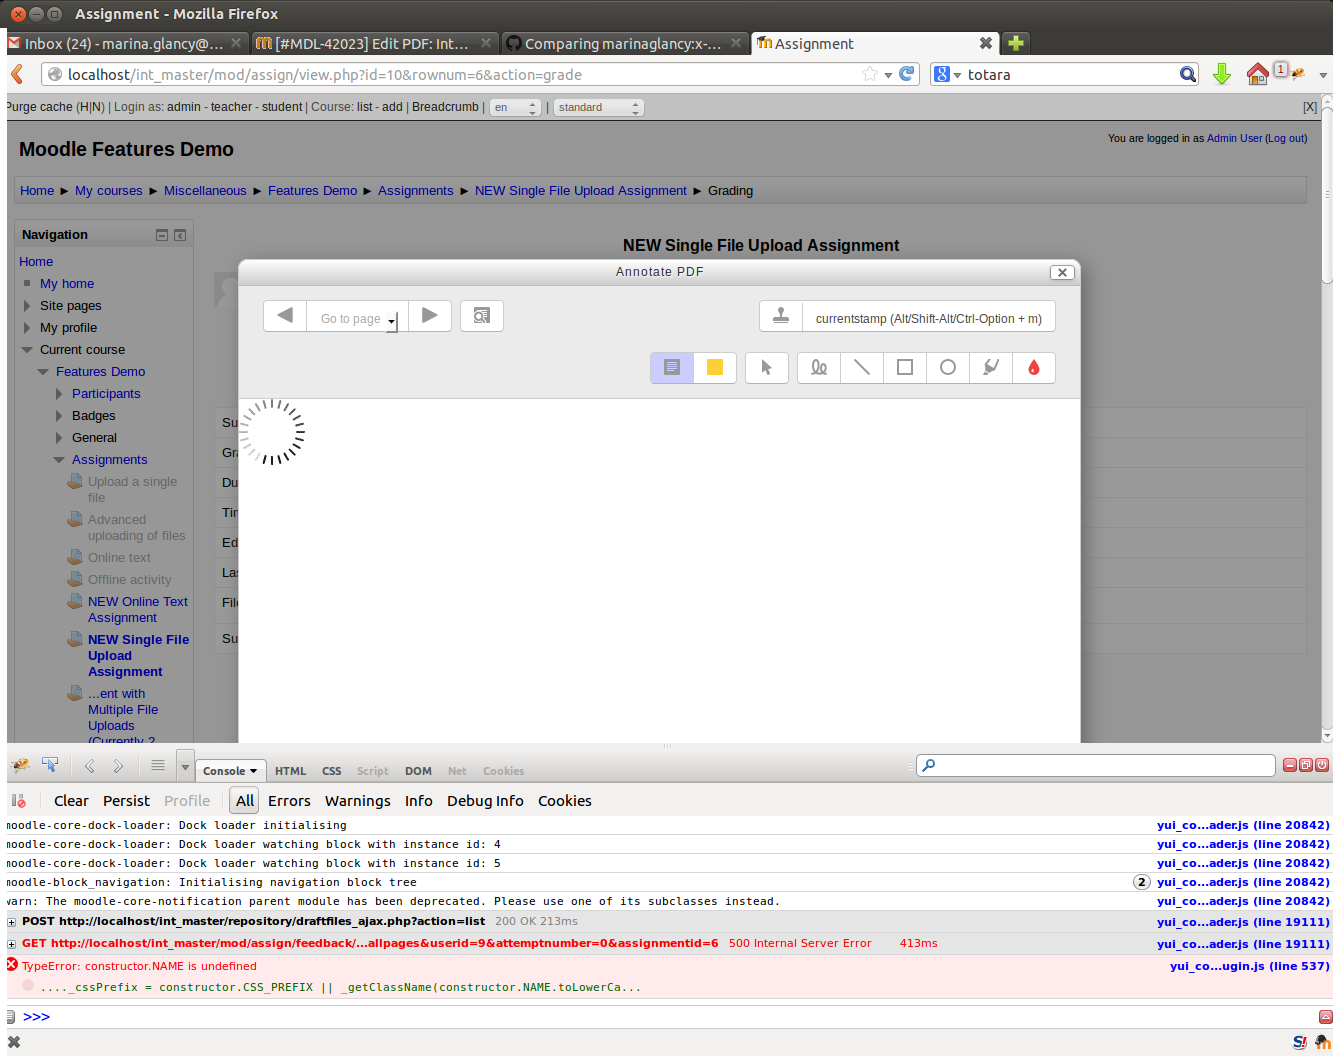Switch to Firebug DOM panel

click(x=418, y=771)
